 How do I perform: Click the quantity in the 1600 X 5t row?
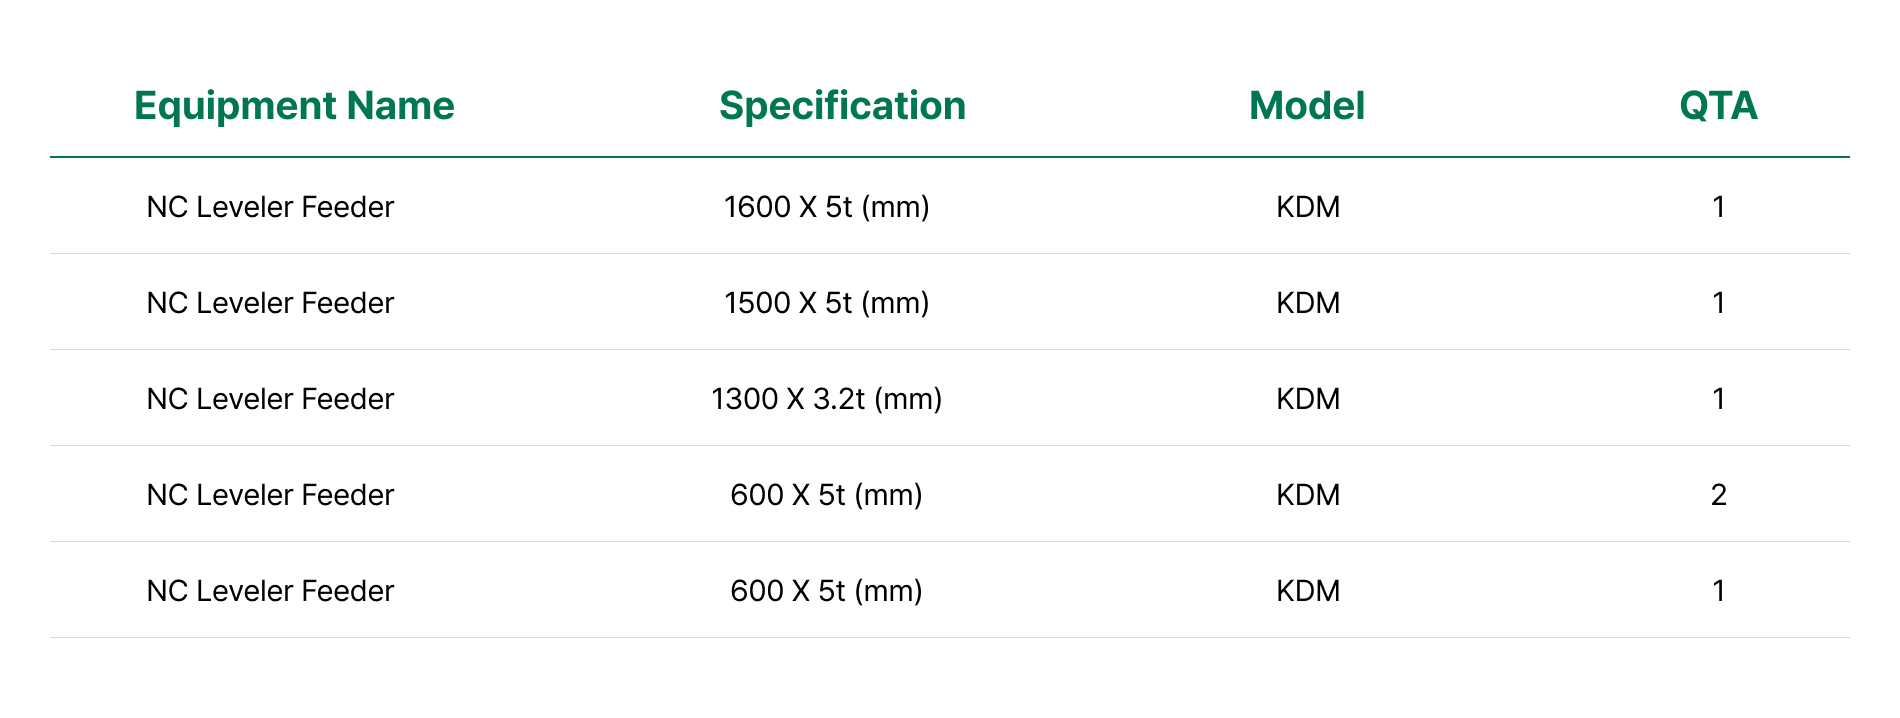coord(1718,207)
